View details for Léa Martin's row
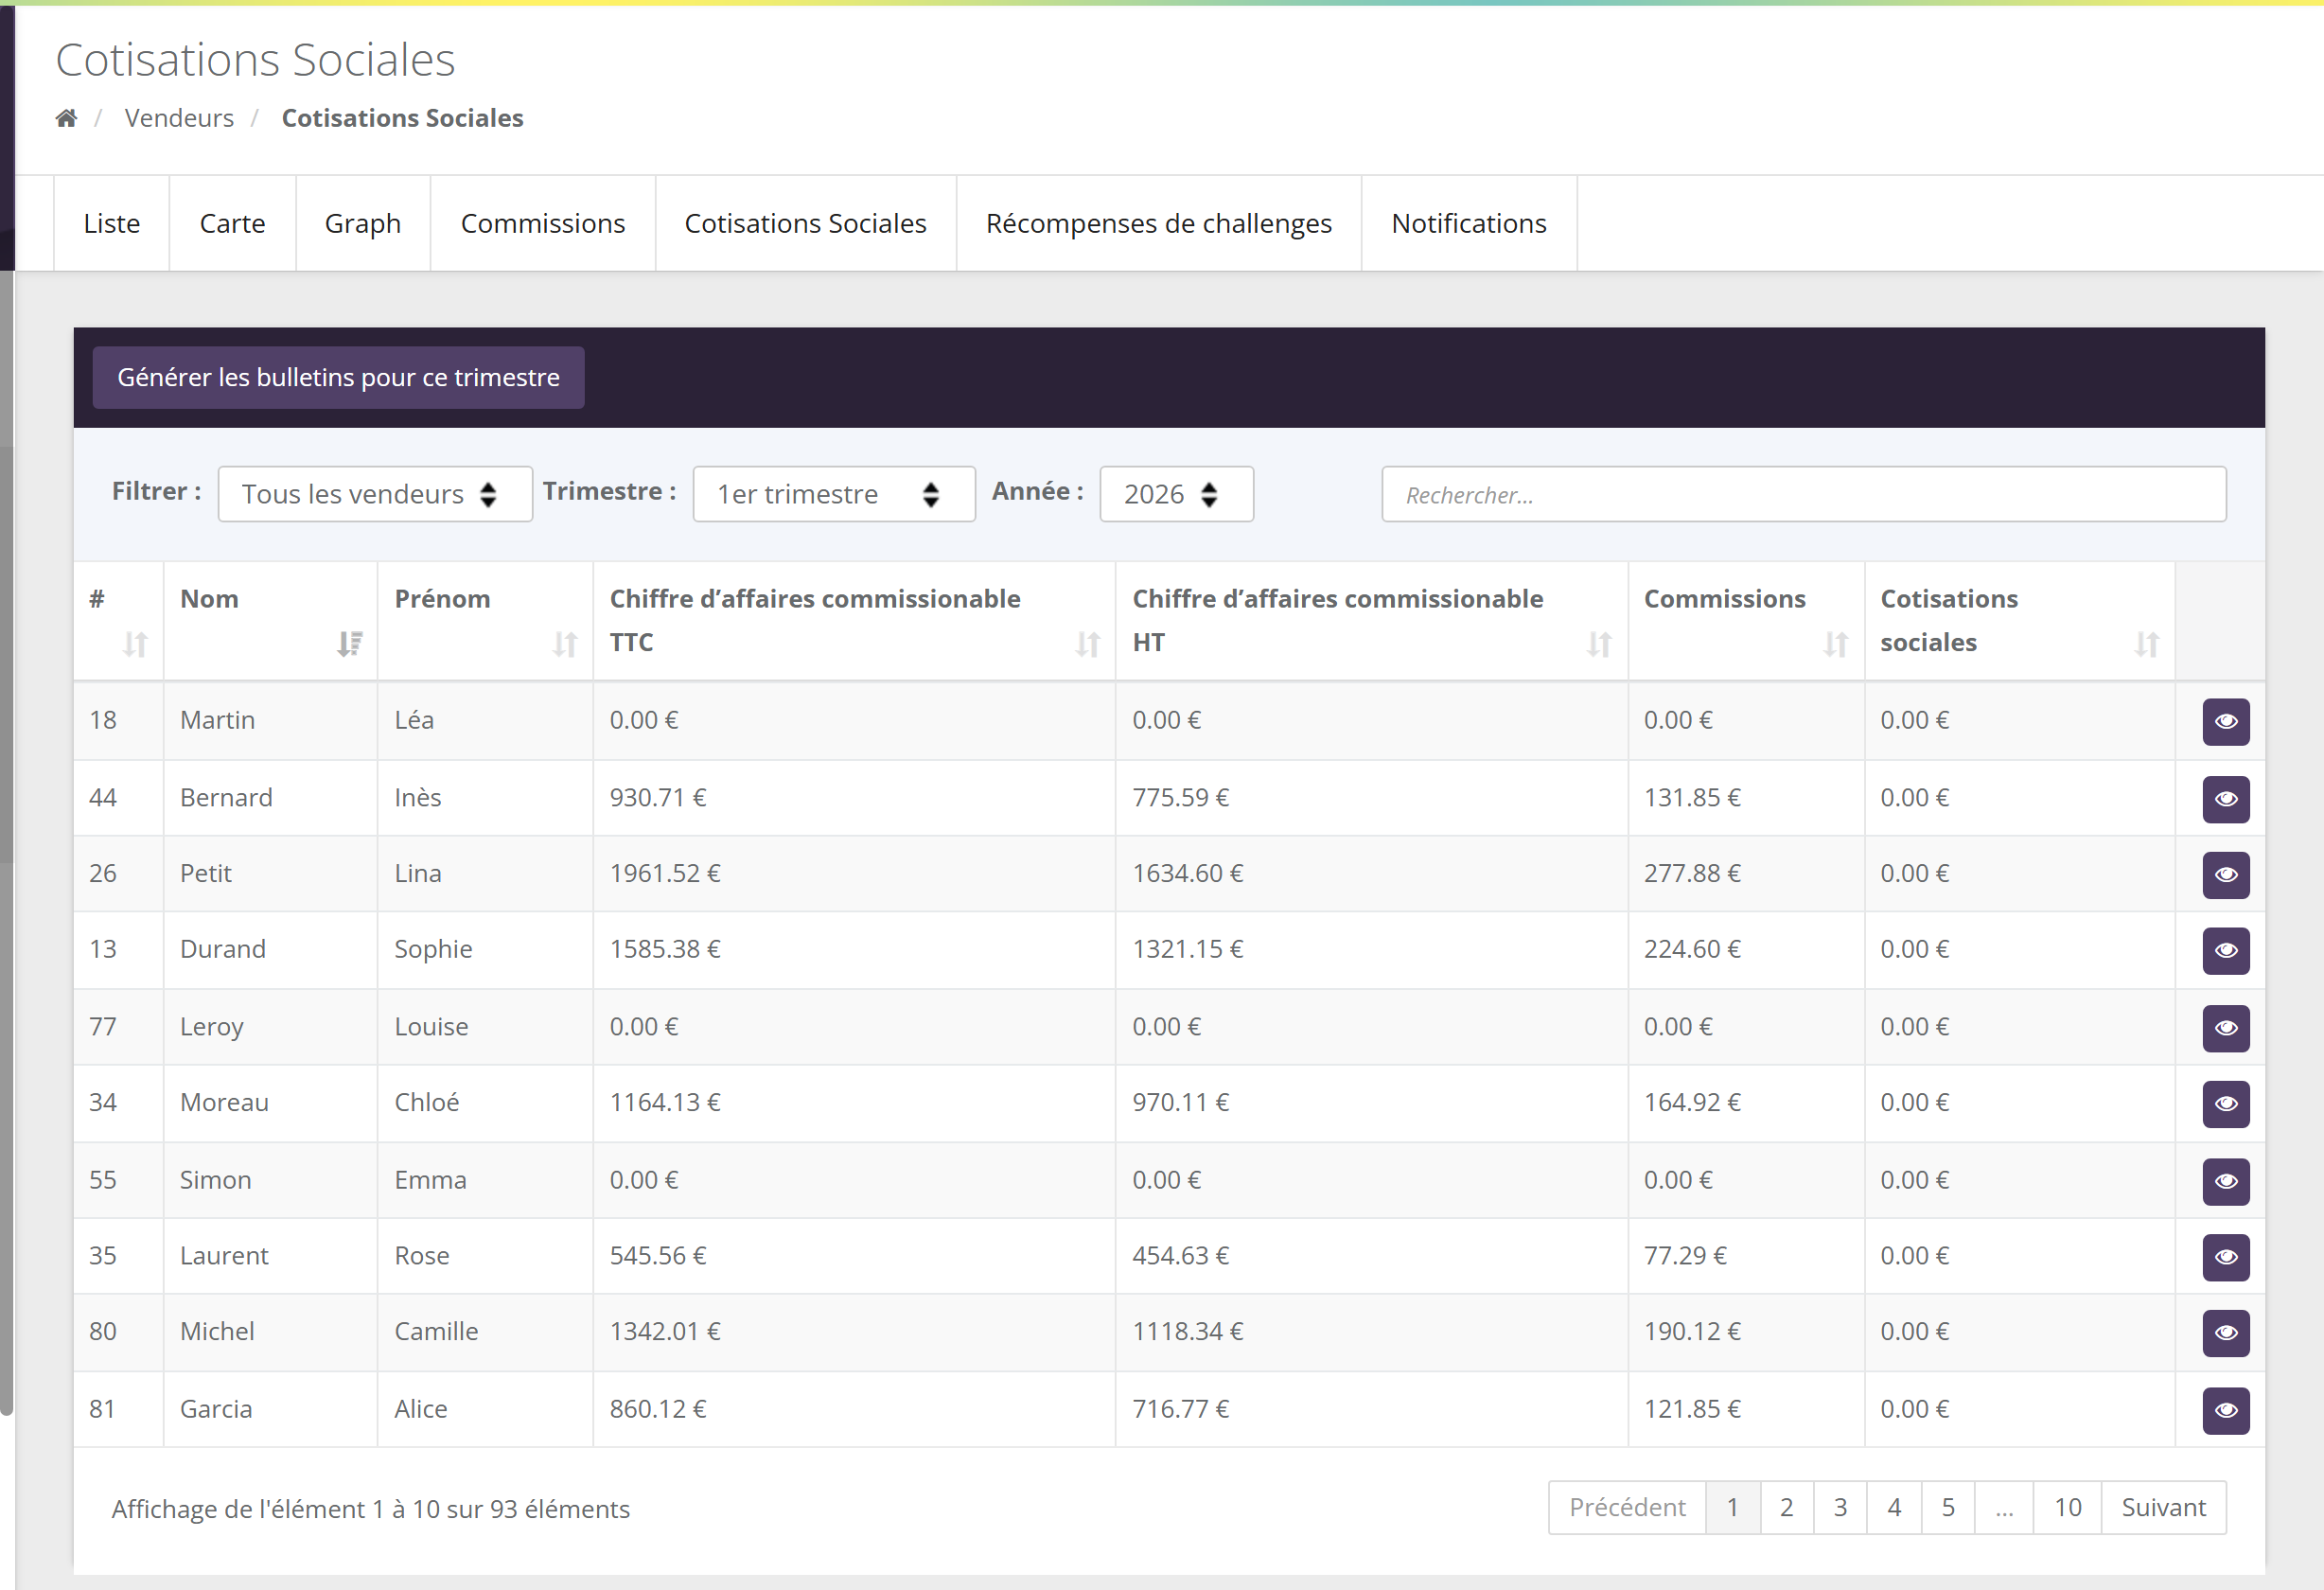 click(x=2226, y=722)
